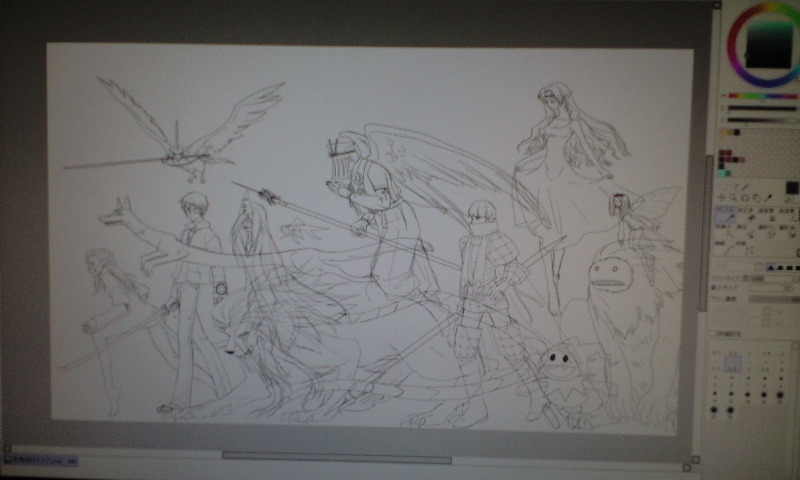This screenshot has width=800, height=480.
Task: Select the third brush tool in the first row
Action: click(767, 214)
